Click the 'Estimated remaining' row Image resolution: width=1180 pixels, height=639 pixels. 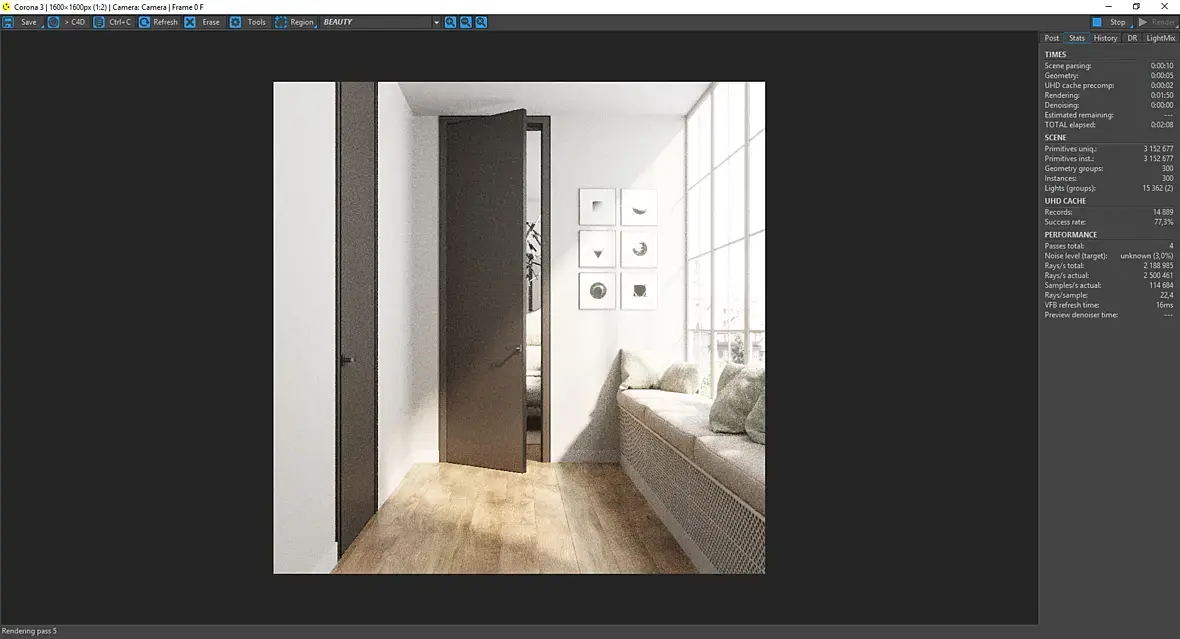click(x=1109, y=115)
